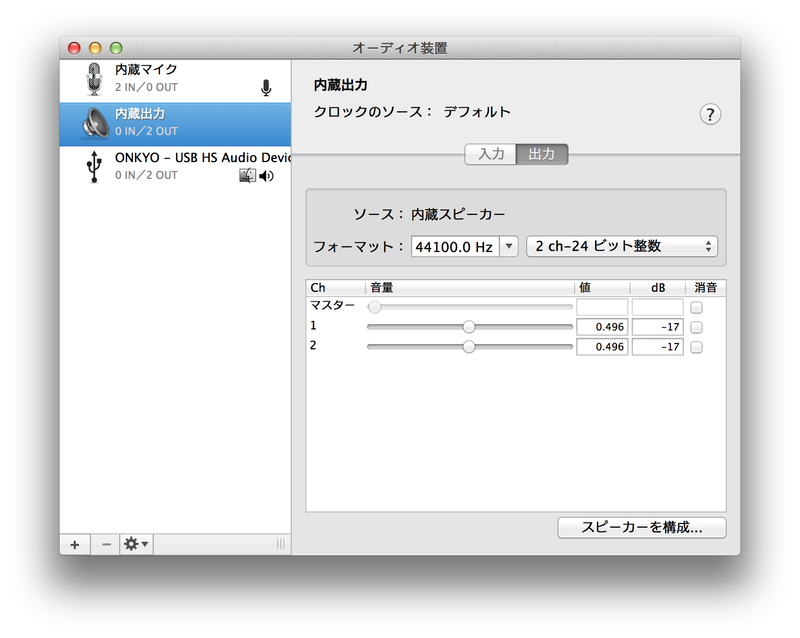Click the マスター value field
This screenshot has height=638, width=800.
(x=602, y=307)
